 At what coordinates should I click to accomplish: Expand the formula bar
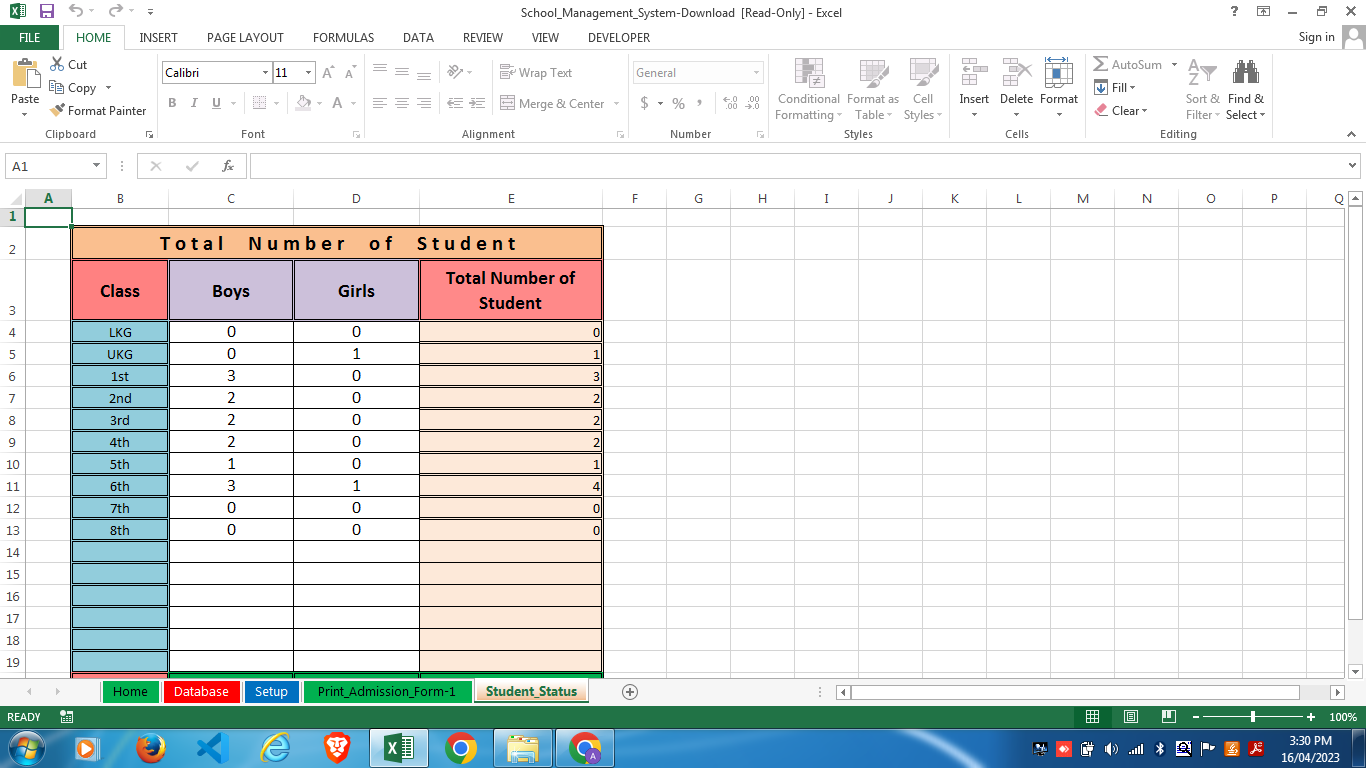pyautogui.click(x=1353, y=166)
